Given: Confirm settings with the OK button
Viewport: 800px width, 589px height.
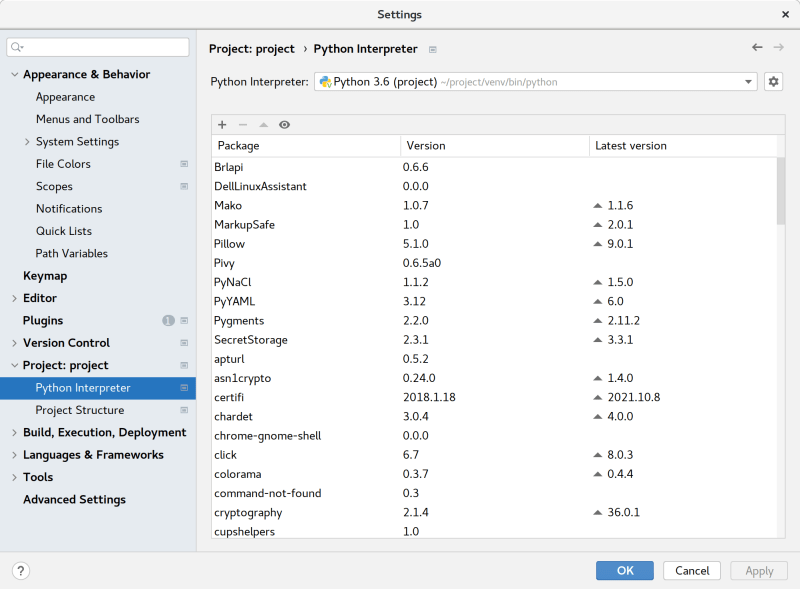Looking at the screenshot, I should click(624, 570).
